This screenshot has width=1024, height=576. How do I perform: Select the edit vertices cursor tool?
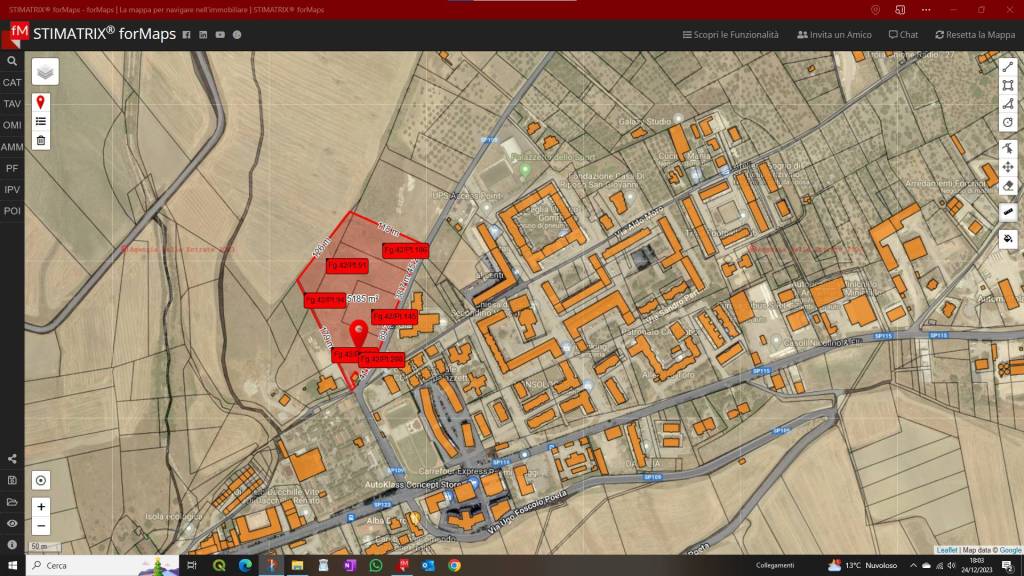1008,148
